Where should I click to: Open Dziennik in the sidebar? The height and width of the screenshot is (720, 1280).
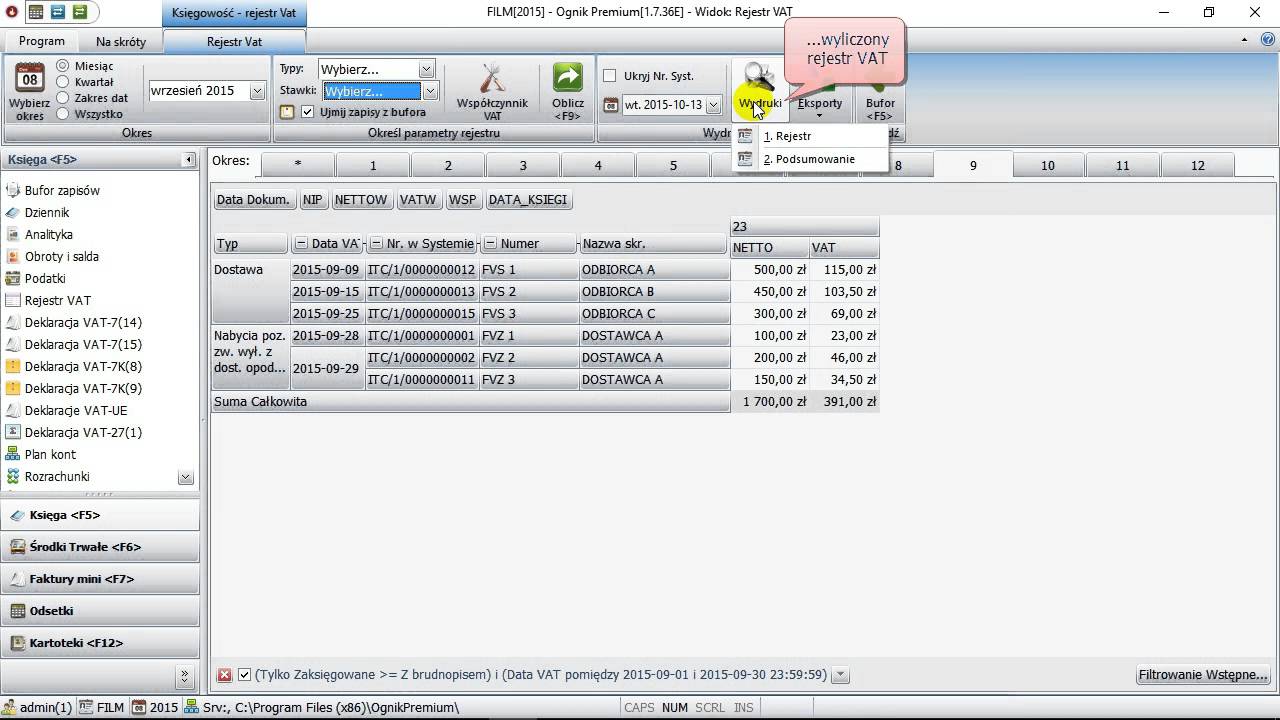click(x=47, y=212)
